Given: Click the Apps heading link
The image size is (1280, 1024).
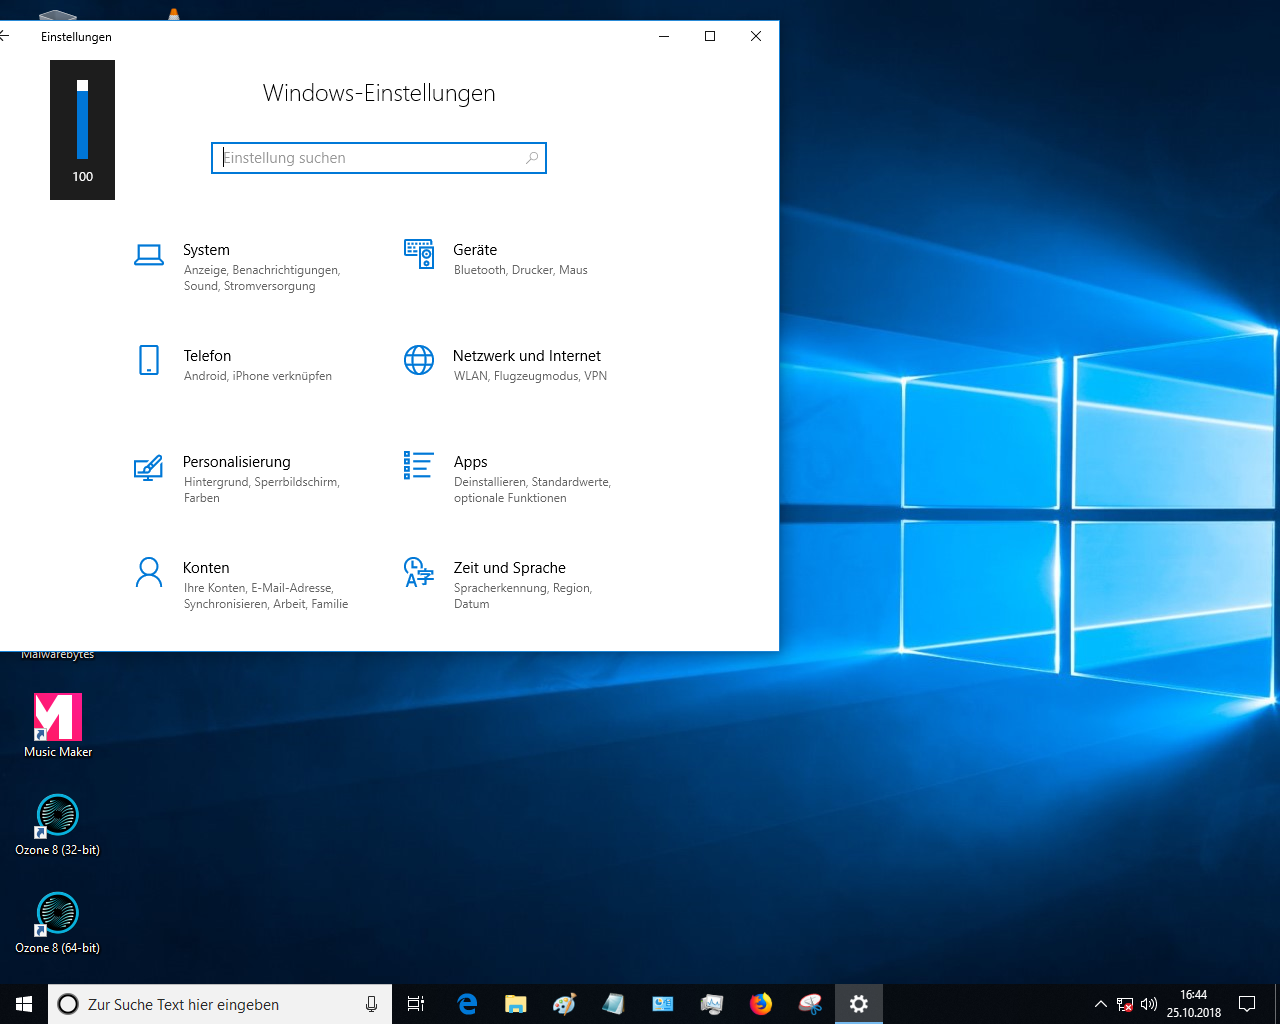Looking at the screenshot, I should 471,462.
